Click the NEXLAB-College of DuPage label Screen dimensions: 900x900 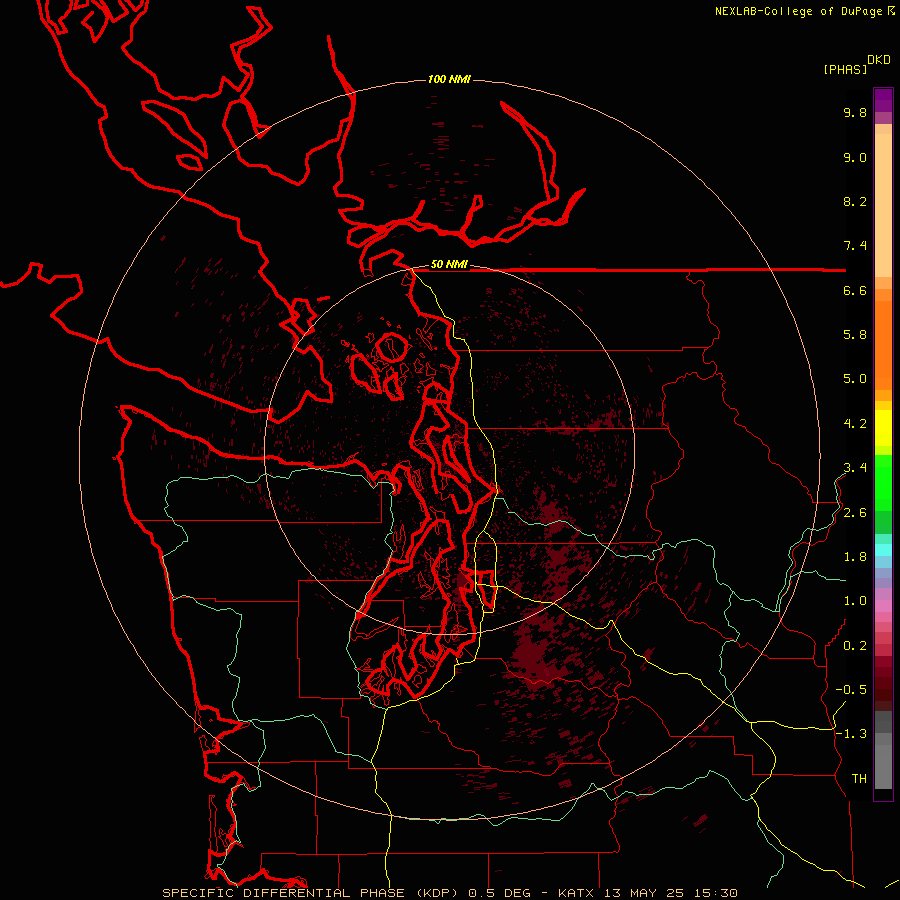[x=798, y=11]
